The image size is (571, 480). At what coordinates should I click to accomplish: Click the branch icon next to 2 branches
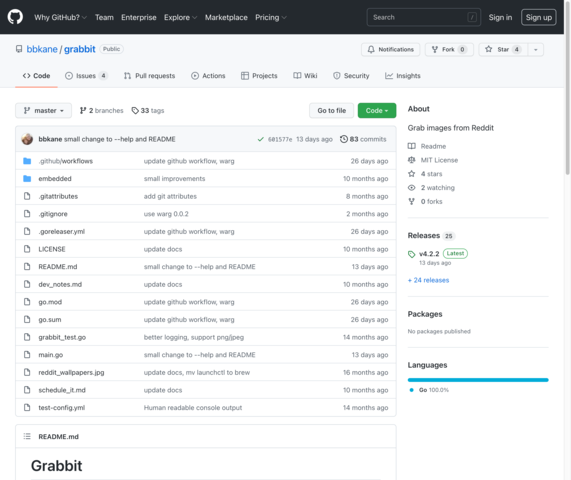[x=83, y=110]
